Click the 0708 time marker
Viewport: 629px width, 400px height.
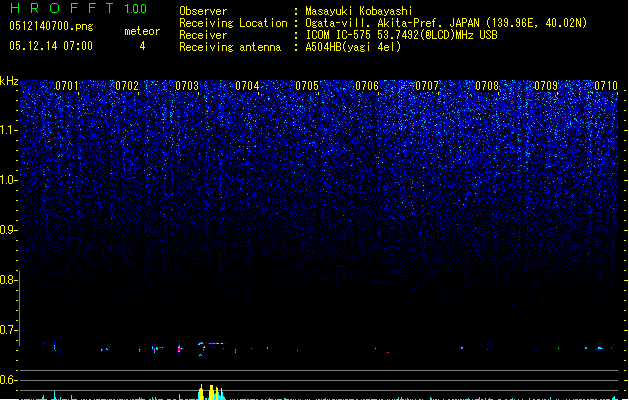[487, 86]
